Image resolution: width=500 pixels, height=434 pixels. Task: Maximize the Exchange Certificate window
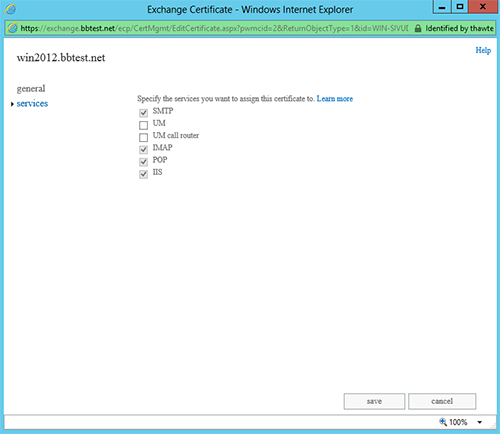coord(460,7)
